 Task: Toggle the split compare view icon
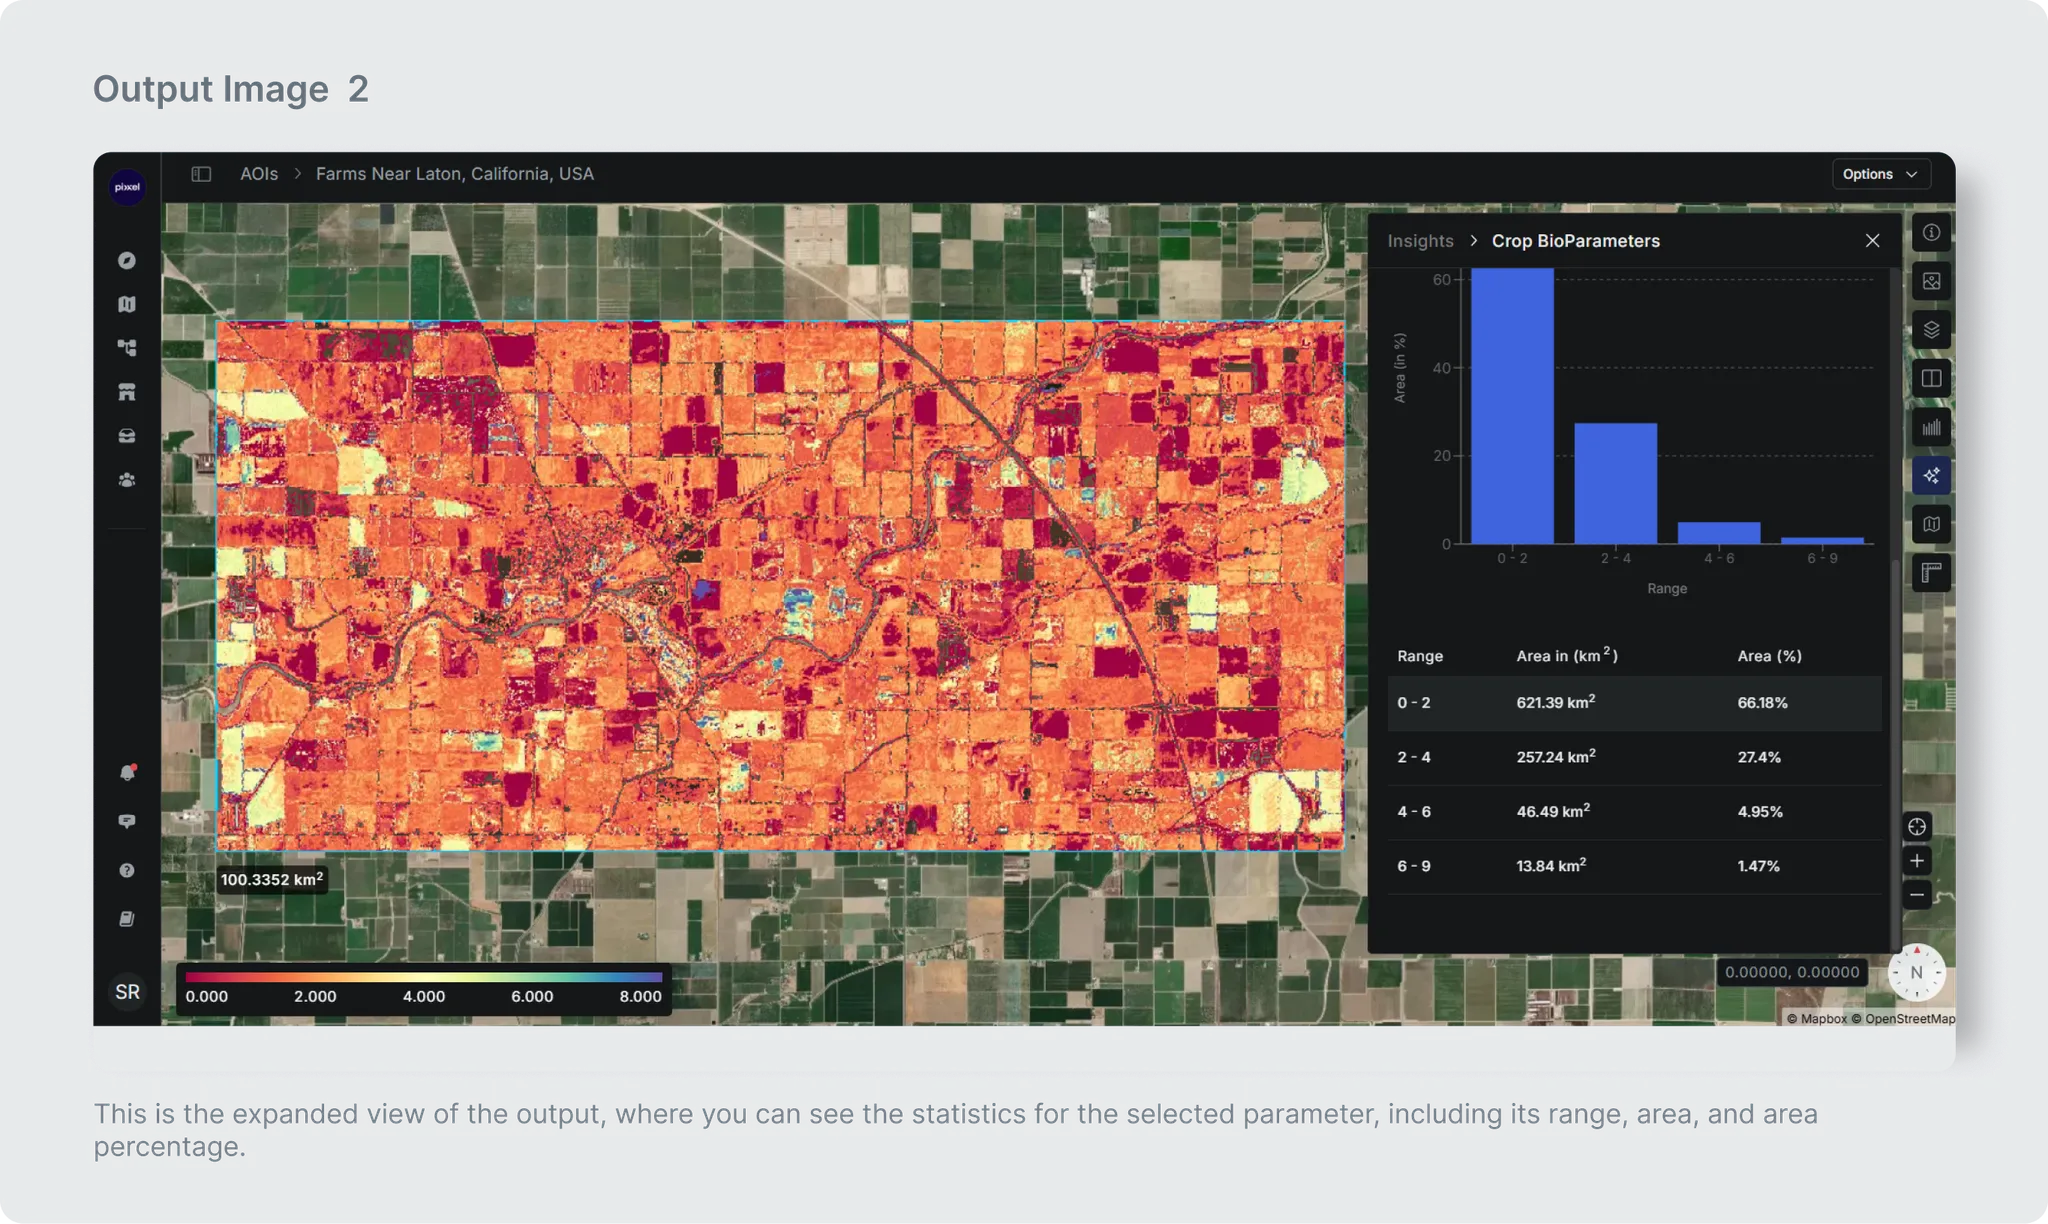(x=1931, y=379)
